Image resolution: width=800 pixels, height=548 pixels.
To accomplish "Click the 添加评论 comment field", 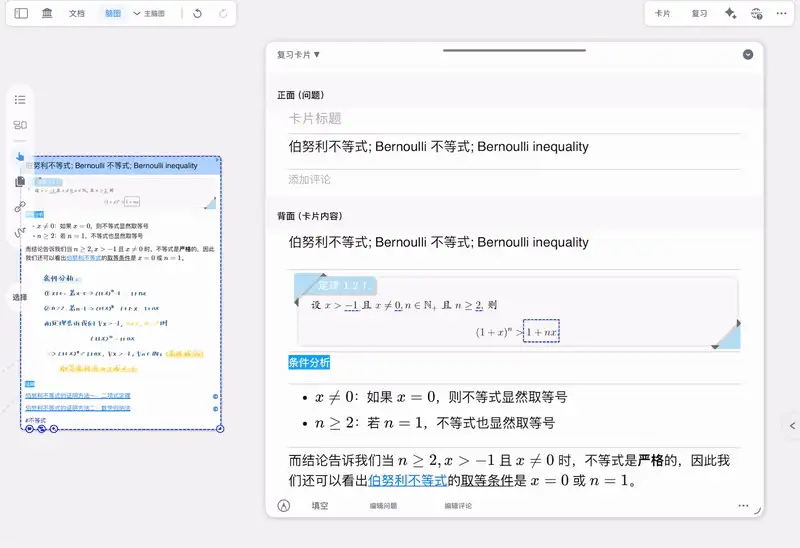I will (514, 180).
